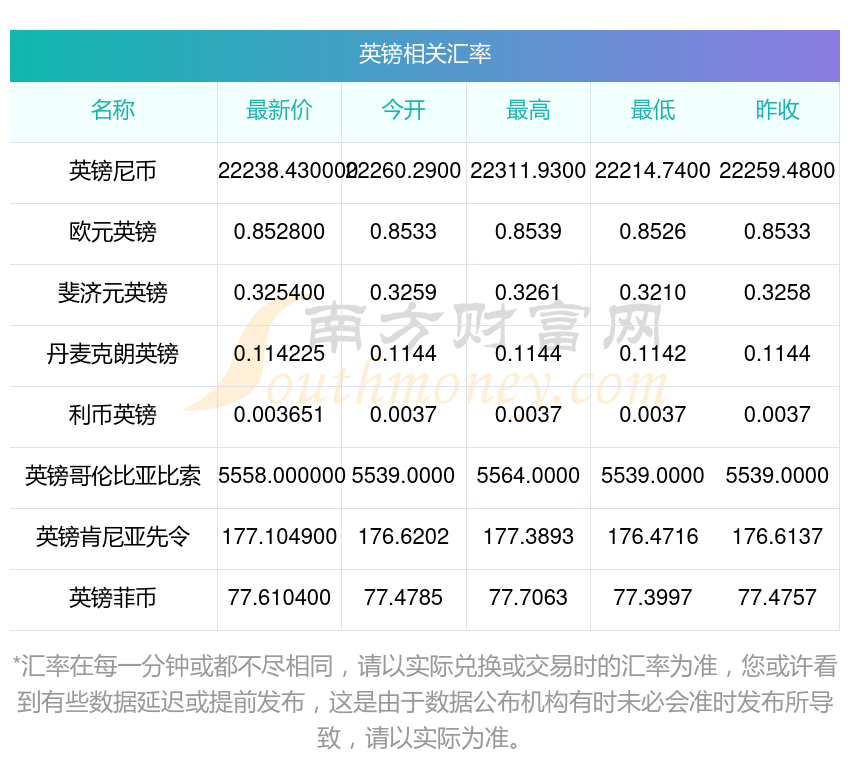Click previous close 22259.4800
Image resolution: width=850 pixels, height=769 pixels.
click(x=777, y=171)
